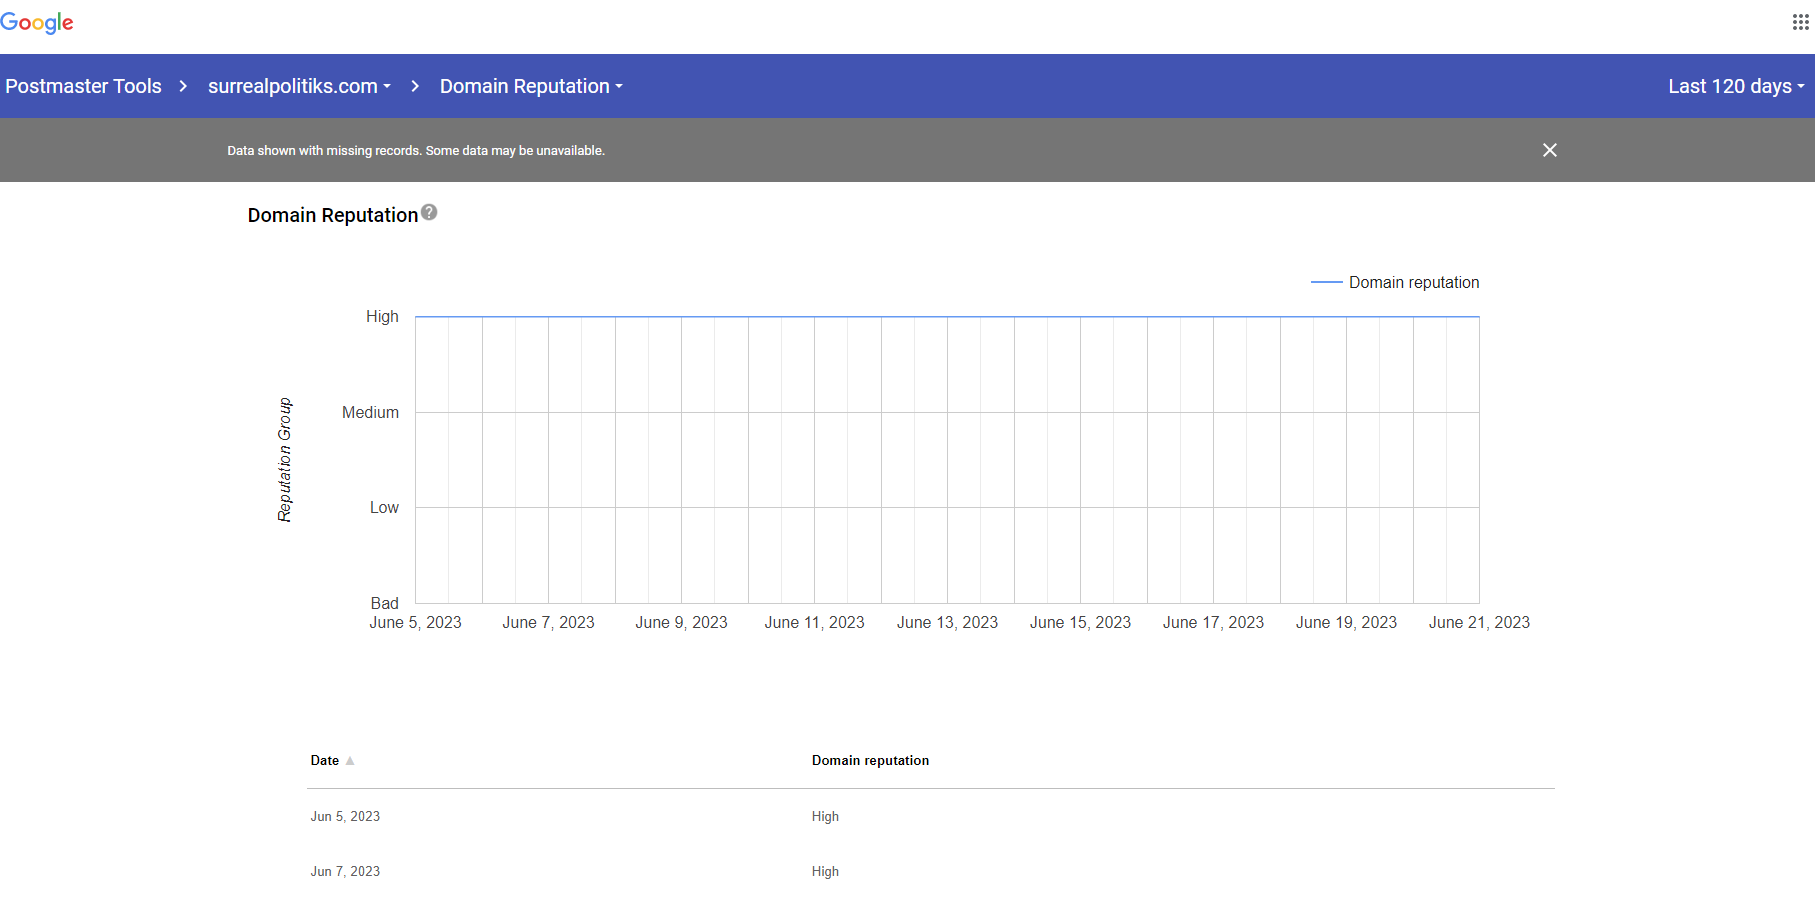Click the Google logo

coord(37,23)
